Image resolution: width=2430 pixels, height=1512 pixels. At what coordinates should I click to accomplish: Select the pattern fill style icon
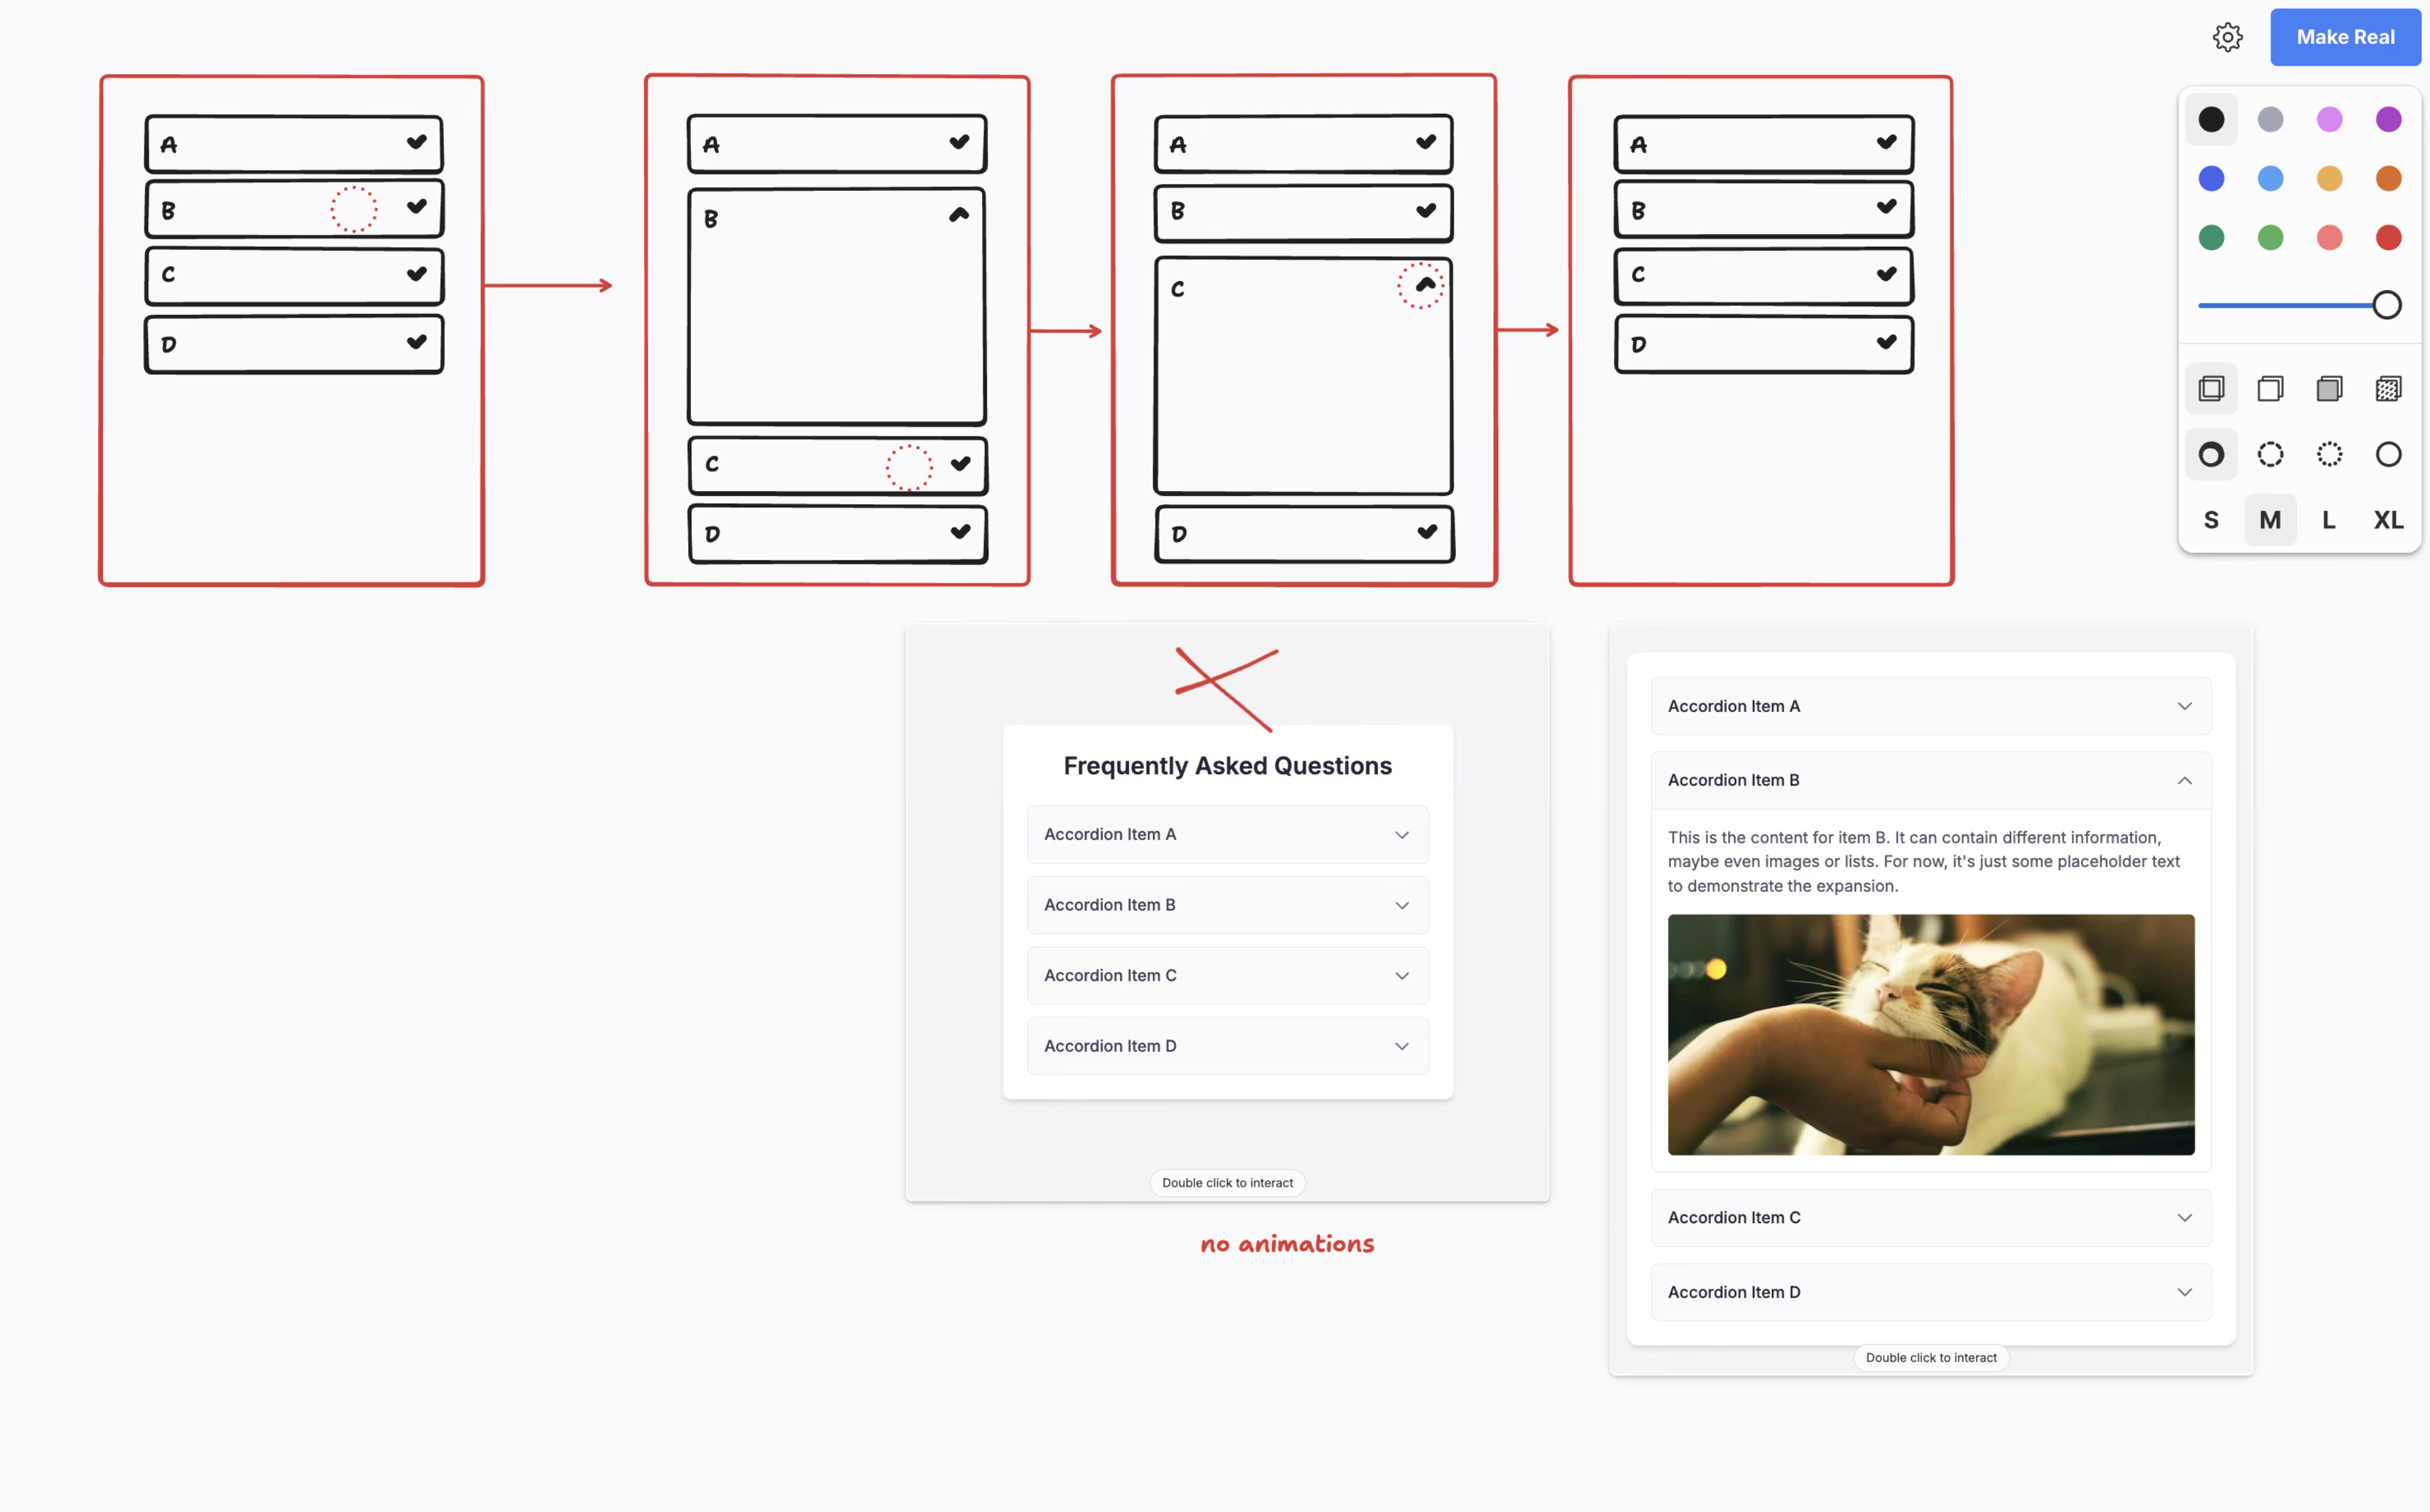point(2388,388)
